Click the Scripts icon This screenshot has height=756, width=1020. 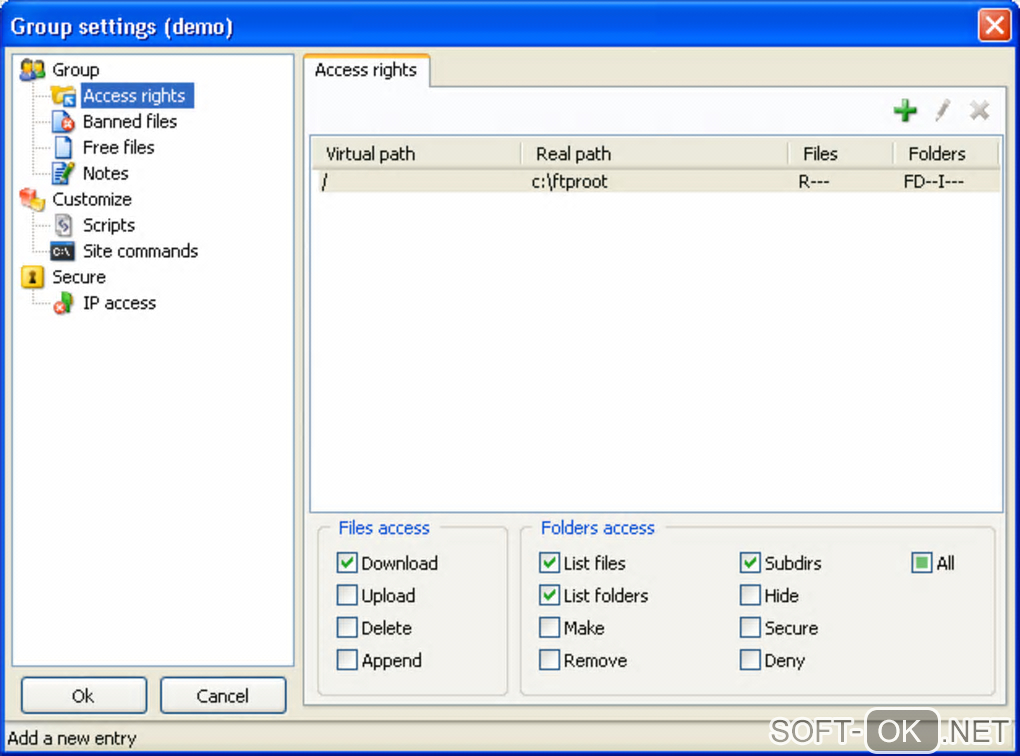point(63,225)
